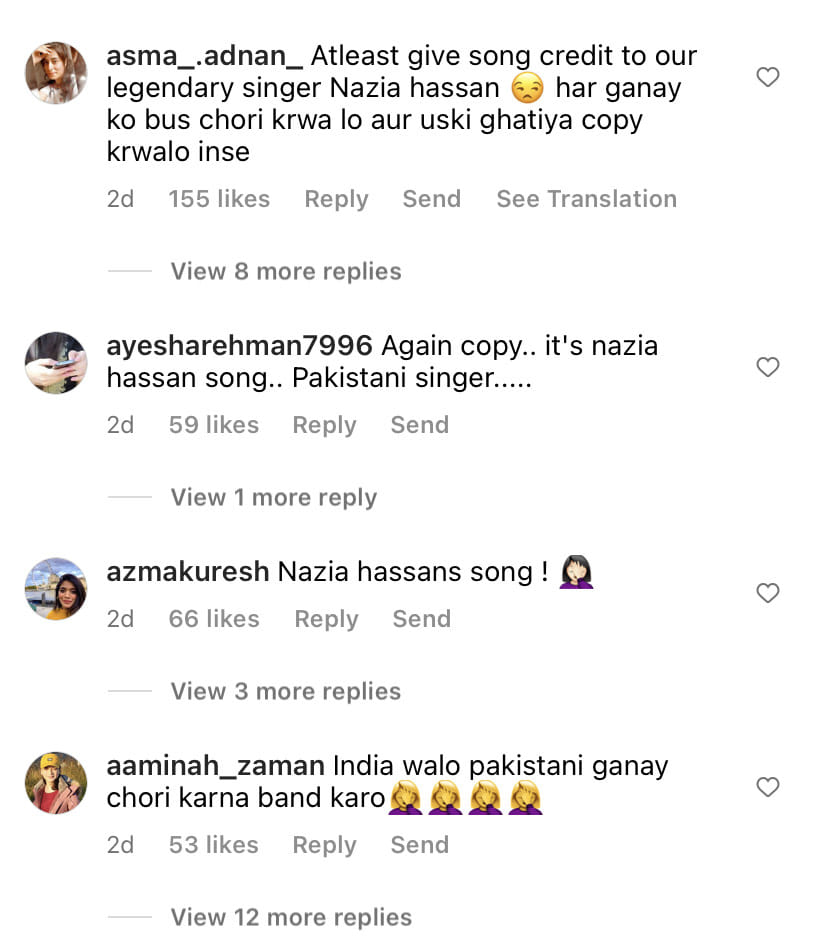The image size is (828, 950).
Task: Heart the azmakuresh comment
Action: 767,593
